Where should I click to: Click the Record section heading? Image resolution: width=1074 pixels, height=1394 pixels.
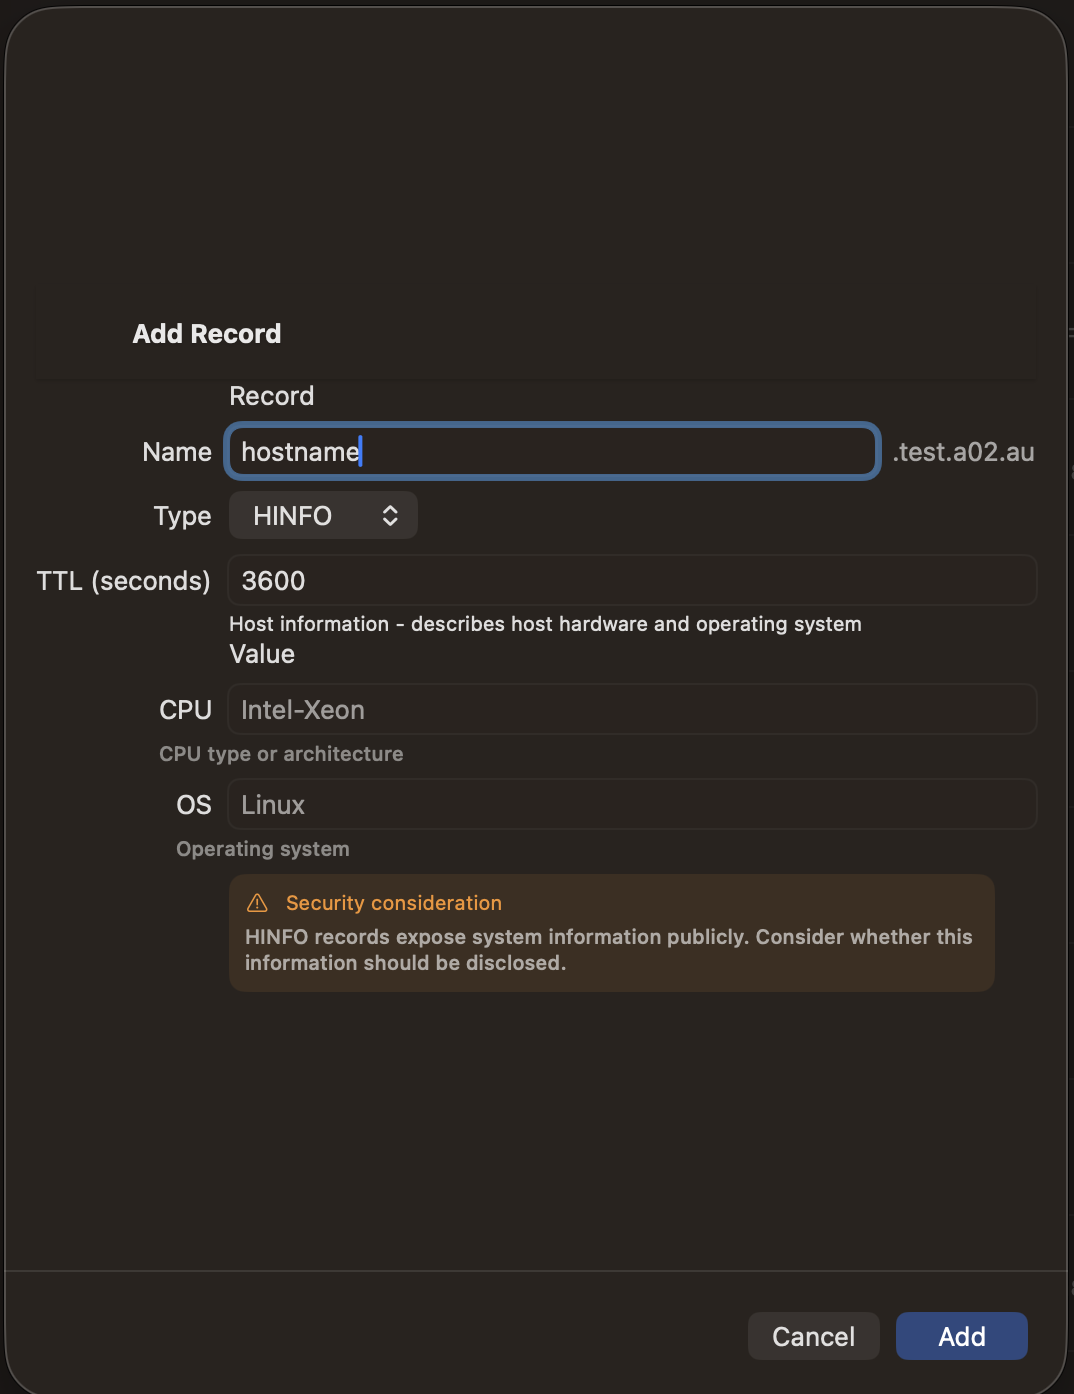click(271, 396)
